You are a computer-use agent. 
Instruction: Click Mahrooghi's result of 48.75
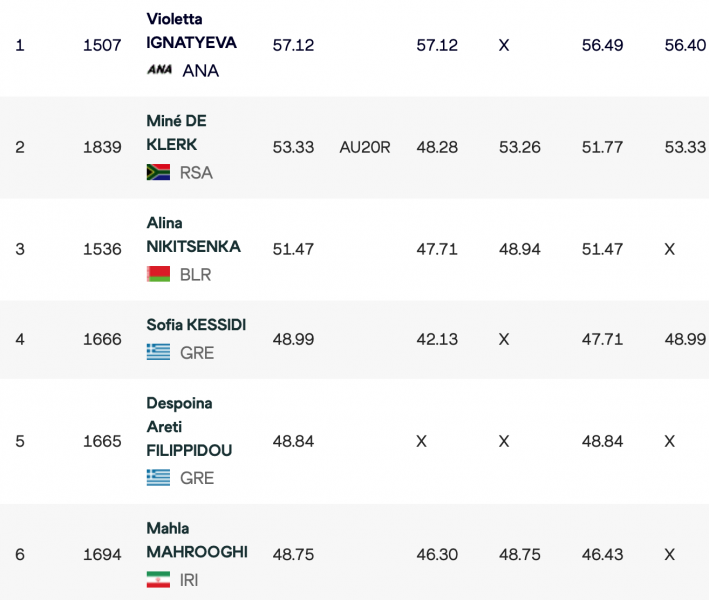pos(293,554)
